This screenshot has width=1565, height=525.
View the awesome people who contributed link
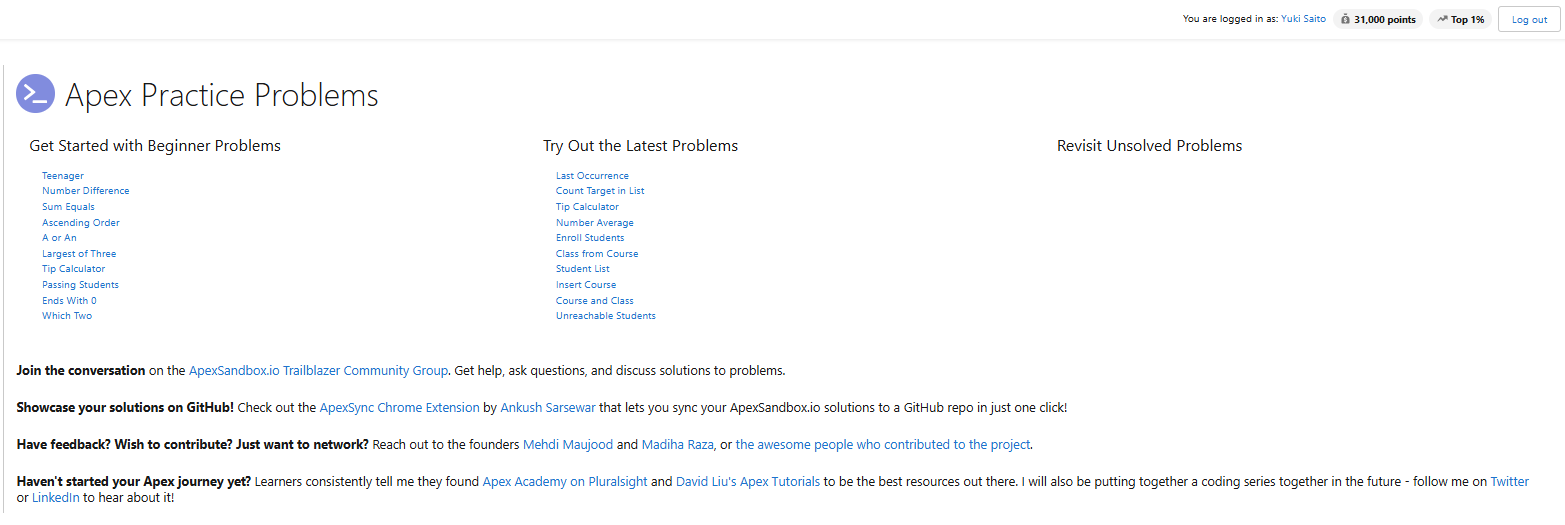pyautogui.click(x=883, y=445)
